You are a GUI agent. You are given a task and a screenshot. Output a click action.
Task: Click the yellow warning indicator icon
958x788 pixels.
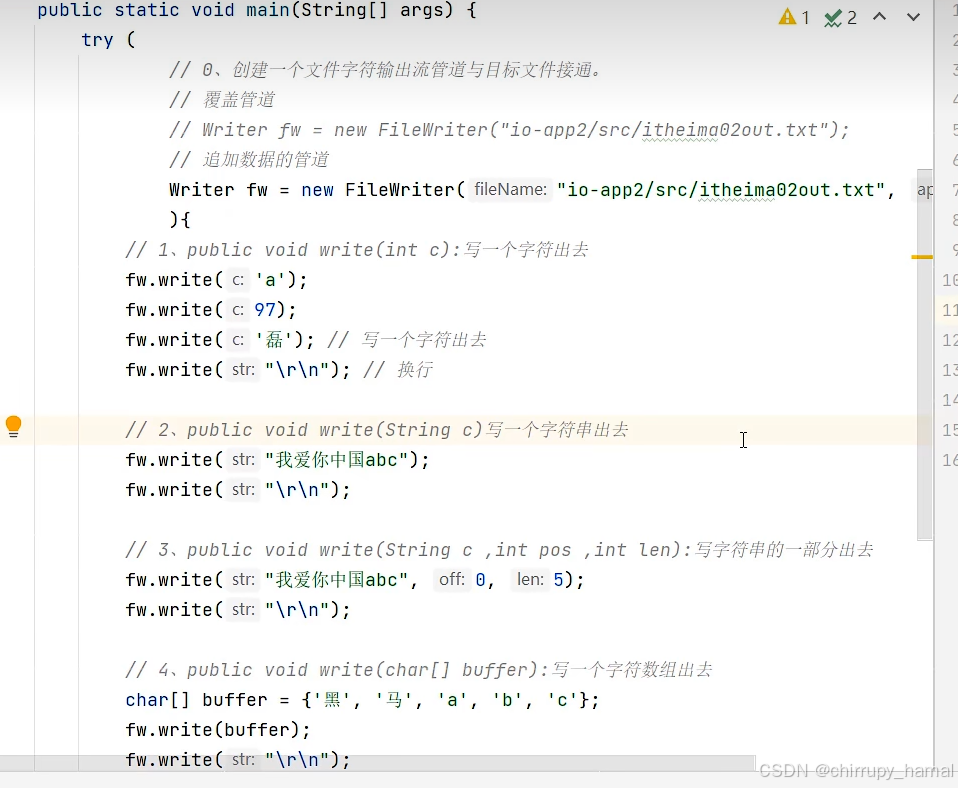[x=787, y=17]
